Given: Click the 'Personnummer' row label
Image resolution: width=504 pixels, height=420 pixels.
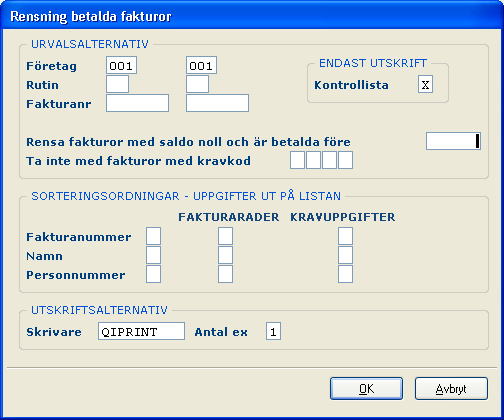Looking at the screenshot, I should [76, 275].
